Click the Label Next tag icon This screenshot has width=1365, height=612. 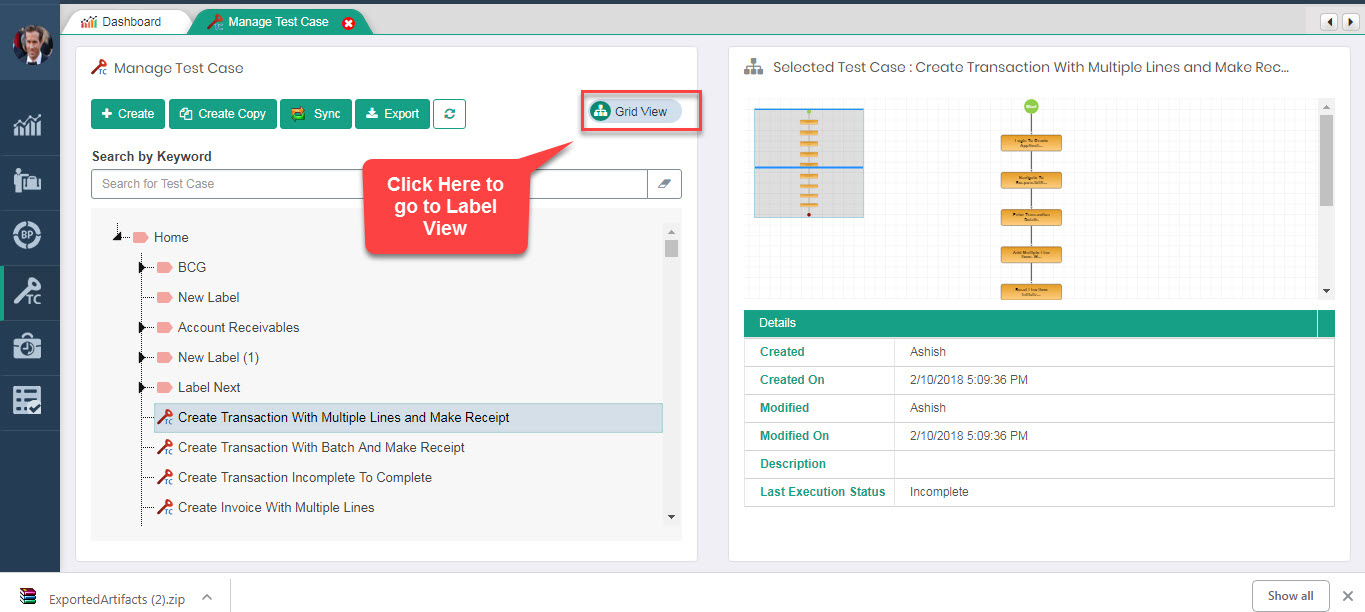(x=164, y=387)
